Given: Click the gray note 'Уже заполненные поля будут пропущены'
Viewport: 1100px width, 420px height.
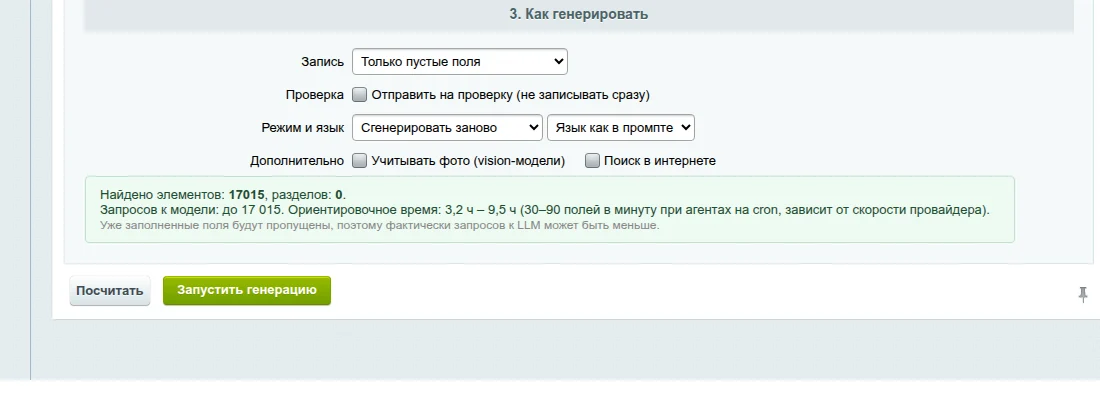Looking at the screenshot, I should [380, 225].
